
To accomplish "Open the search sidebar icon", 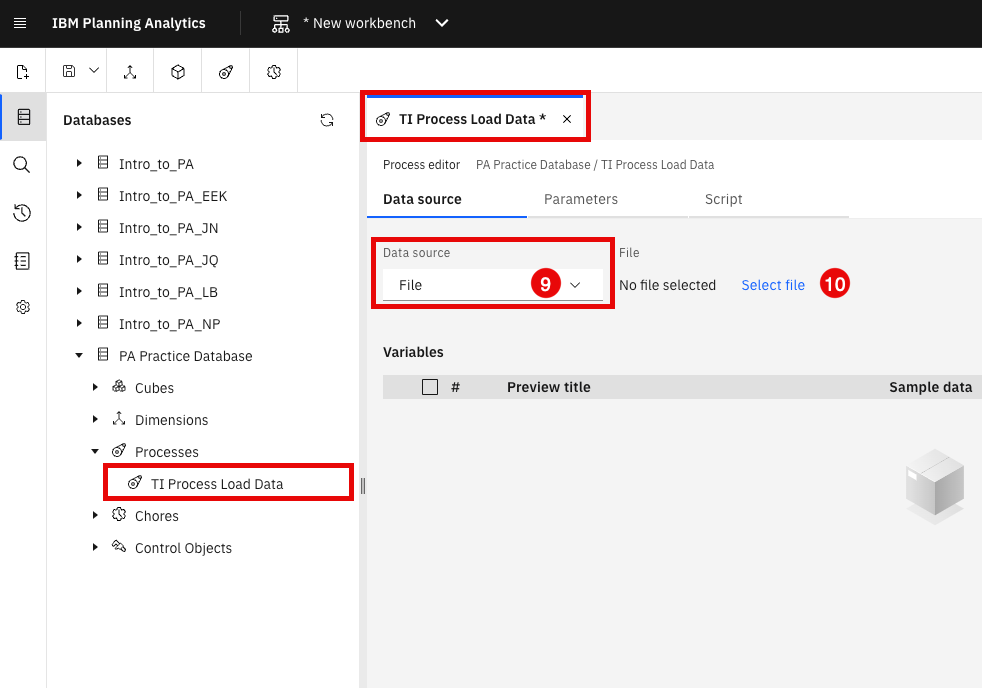I will 22,165.
